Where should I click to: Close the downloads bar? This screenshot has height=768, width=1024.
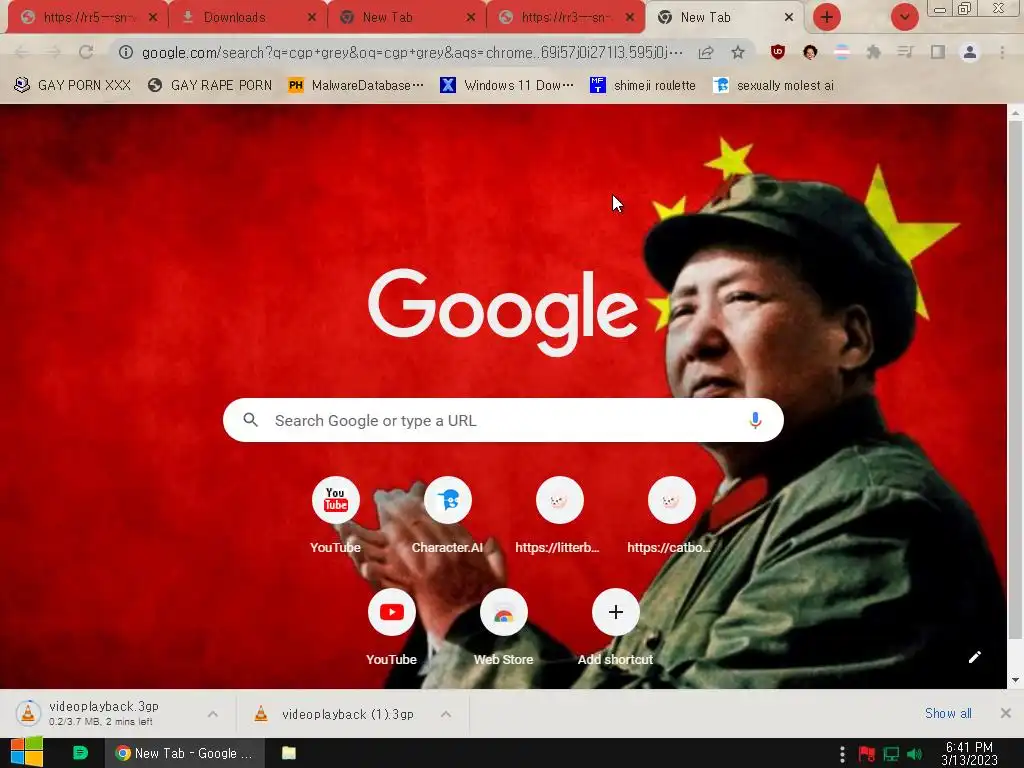(x=1006, y=713)
